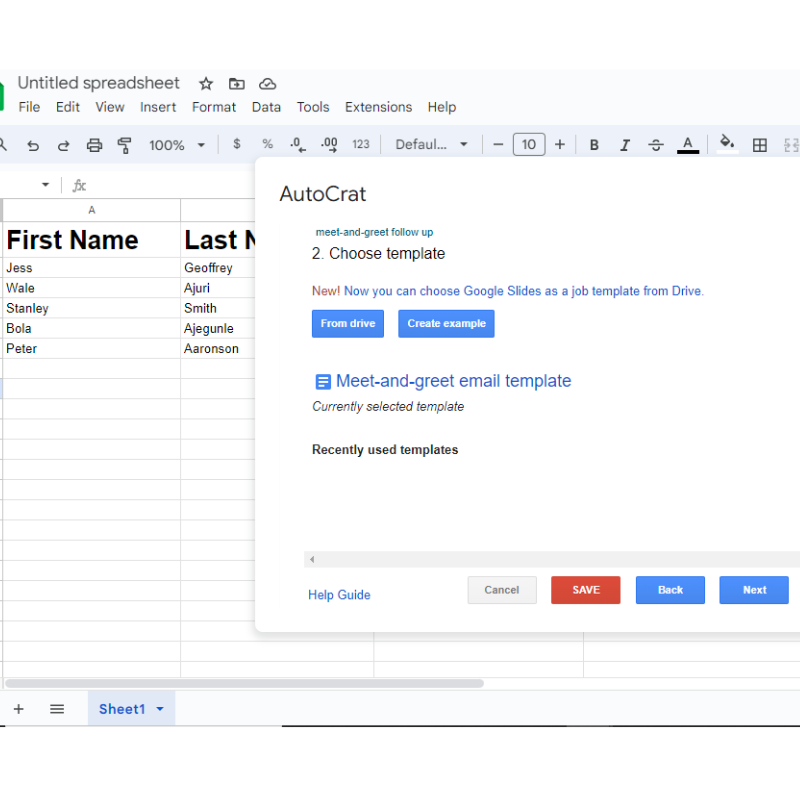Click Cancel in AutoCrat dialog
This screenshot has height=800, width=800.
click(x=502, y=590)
